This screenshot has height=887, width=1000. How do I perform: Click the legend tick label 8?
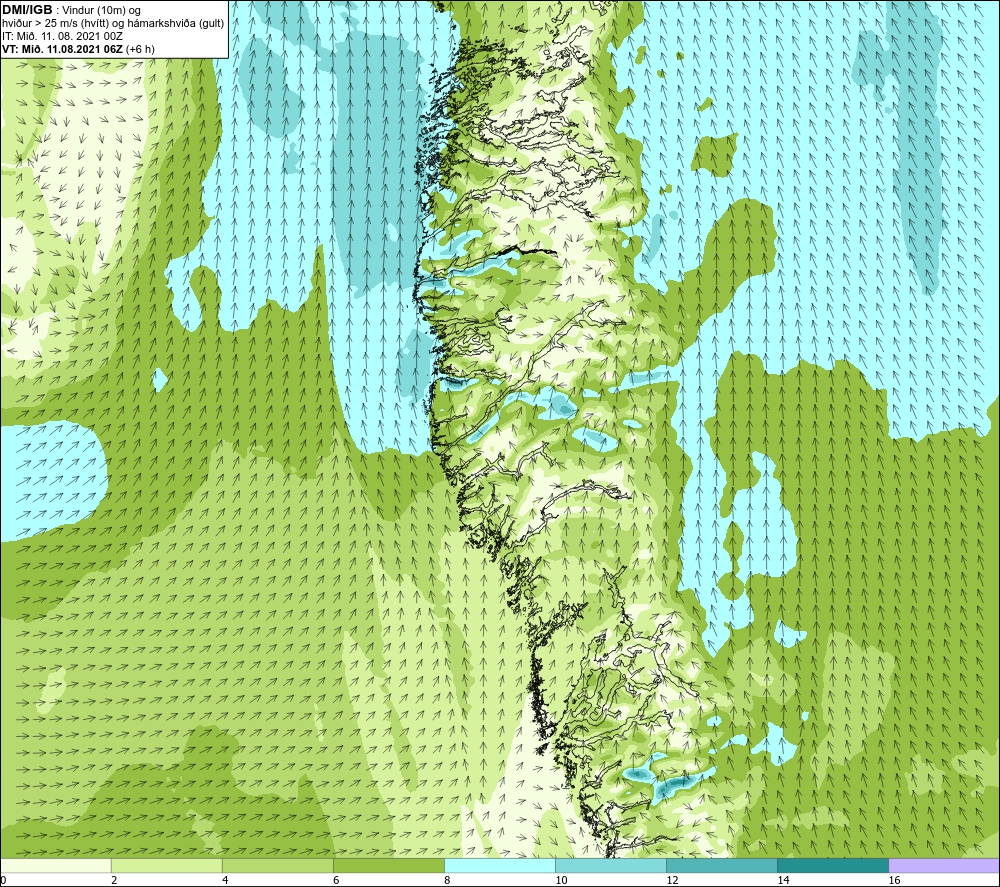click(x=447, y=881)
